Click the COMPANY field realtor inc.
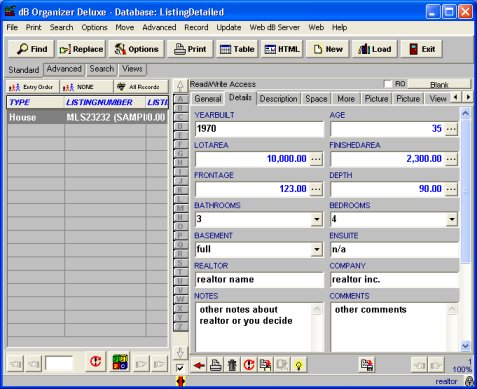This screenshot has width=477, height=389. (394, 279)
